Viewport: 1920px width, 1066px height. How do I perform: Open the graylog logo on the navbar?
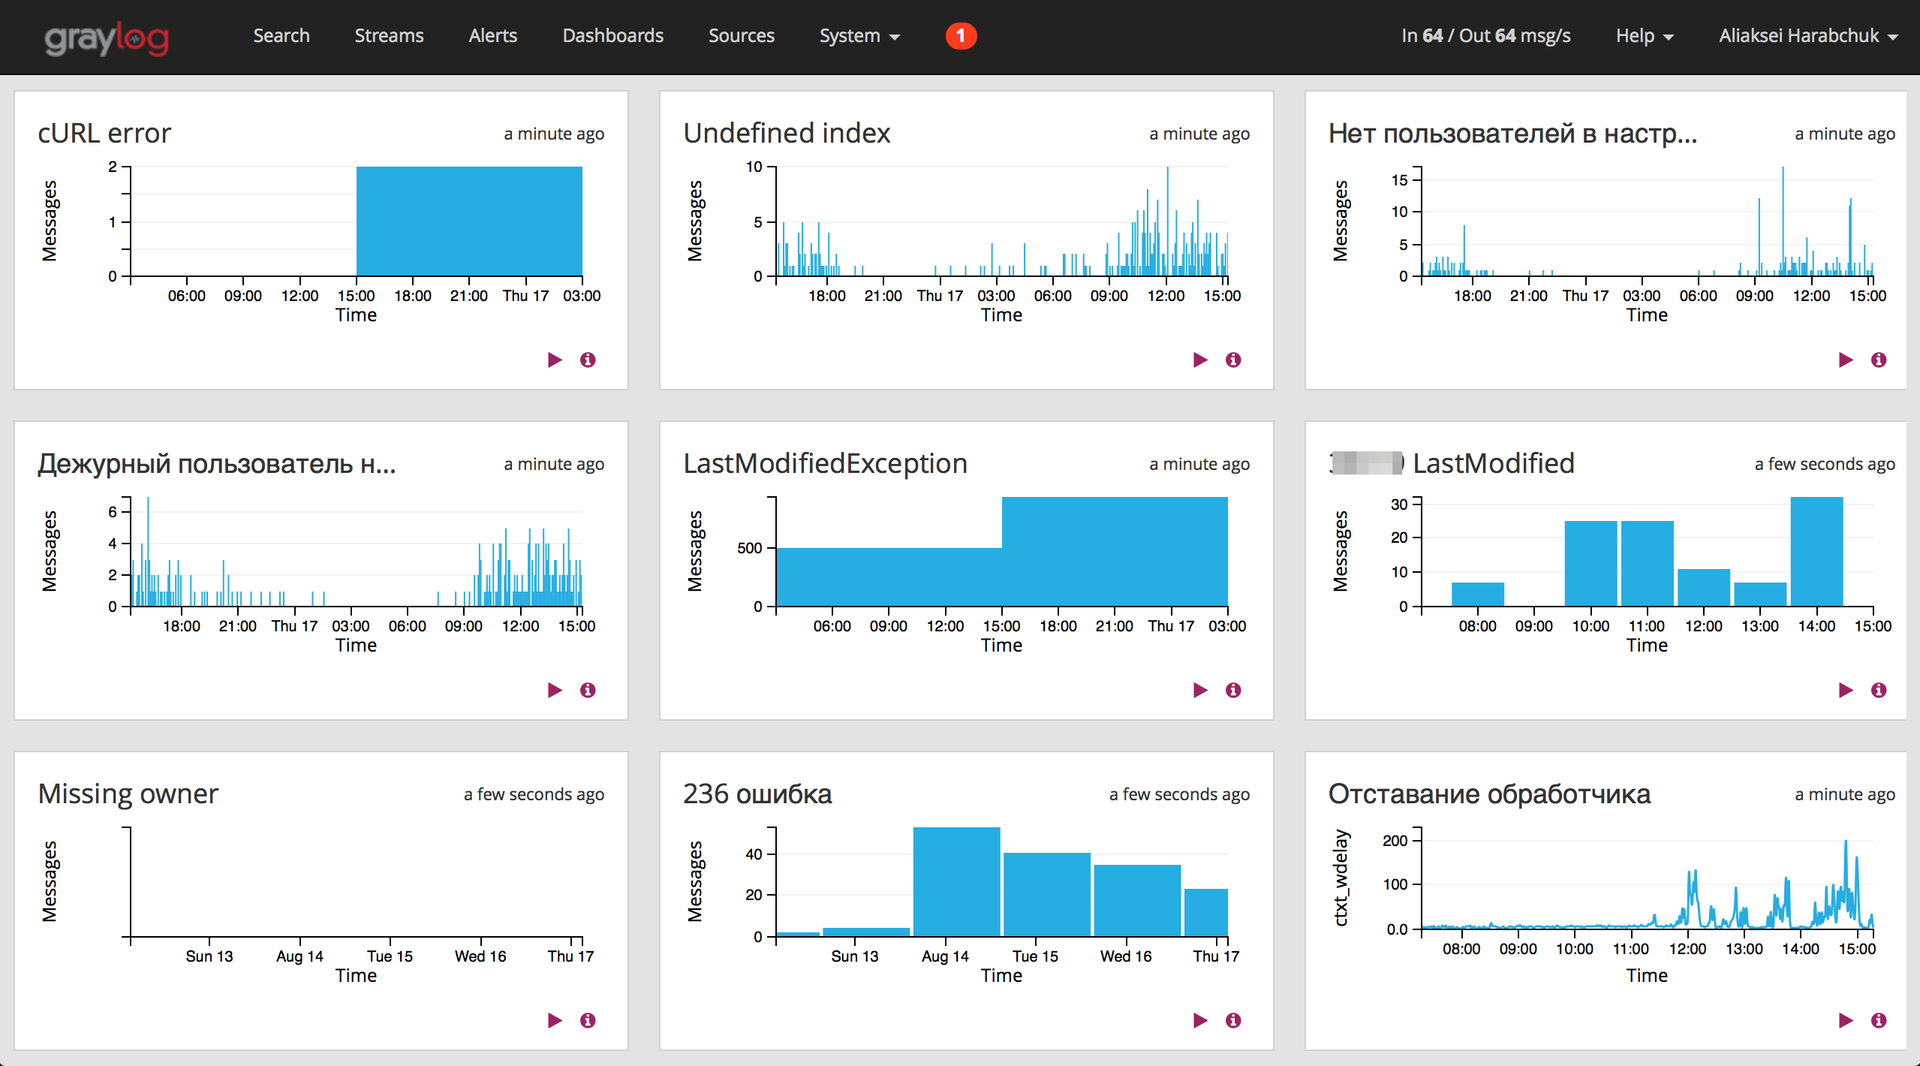click(x=106, y=37)
